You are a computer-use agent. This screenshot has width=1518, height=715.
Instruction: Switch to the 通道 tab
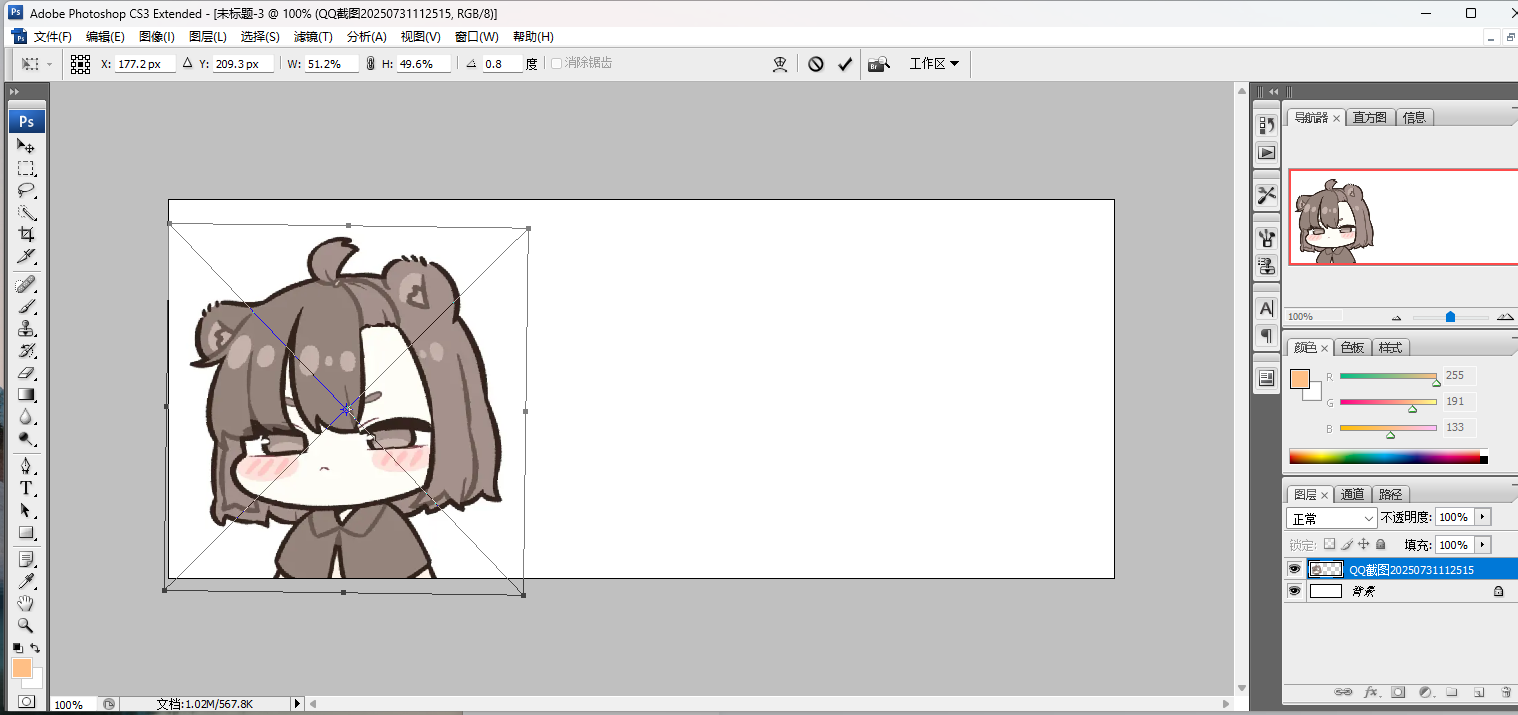(1352, 494)
